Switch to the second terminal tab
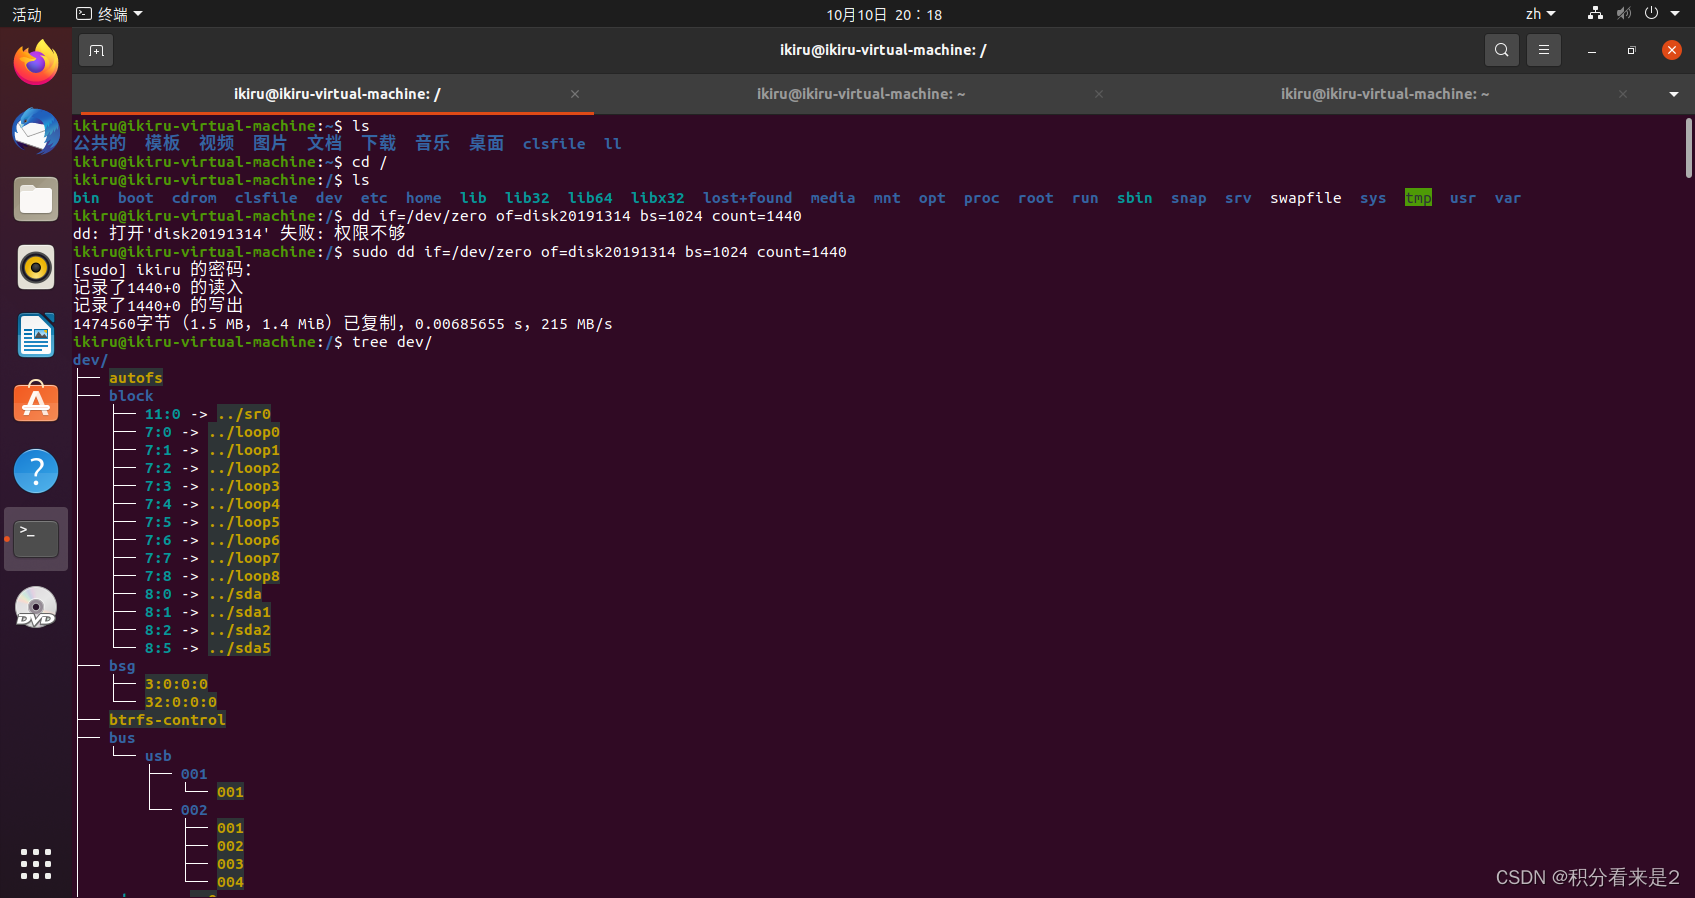 [861, 94]
